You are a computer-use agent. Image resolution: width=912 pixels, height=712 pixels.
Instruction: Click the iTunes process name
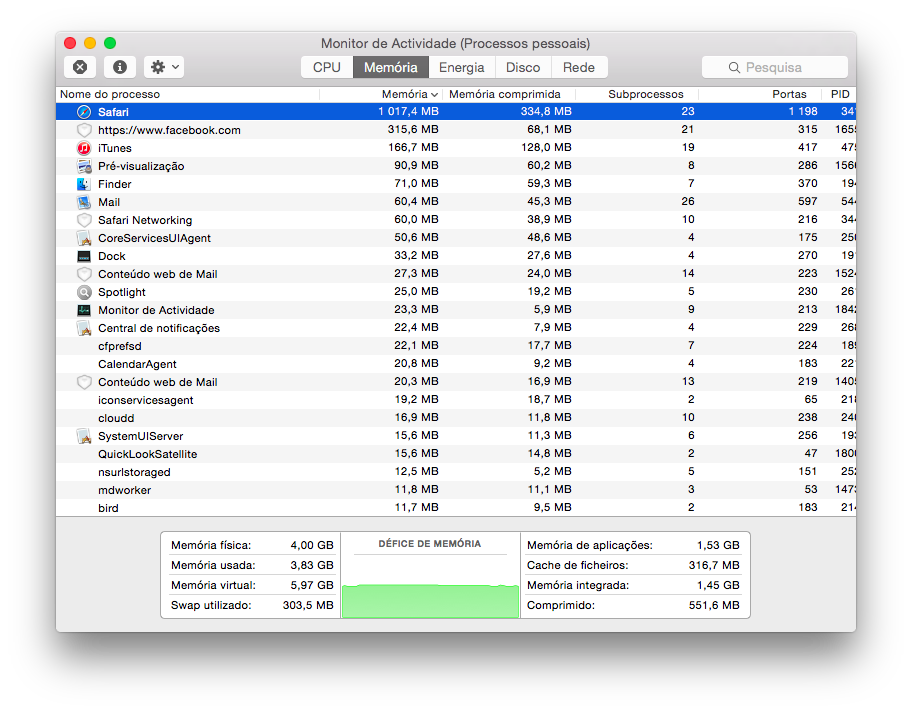coord(115,148)
